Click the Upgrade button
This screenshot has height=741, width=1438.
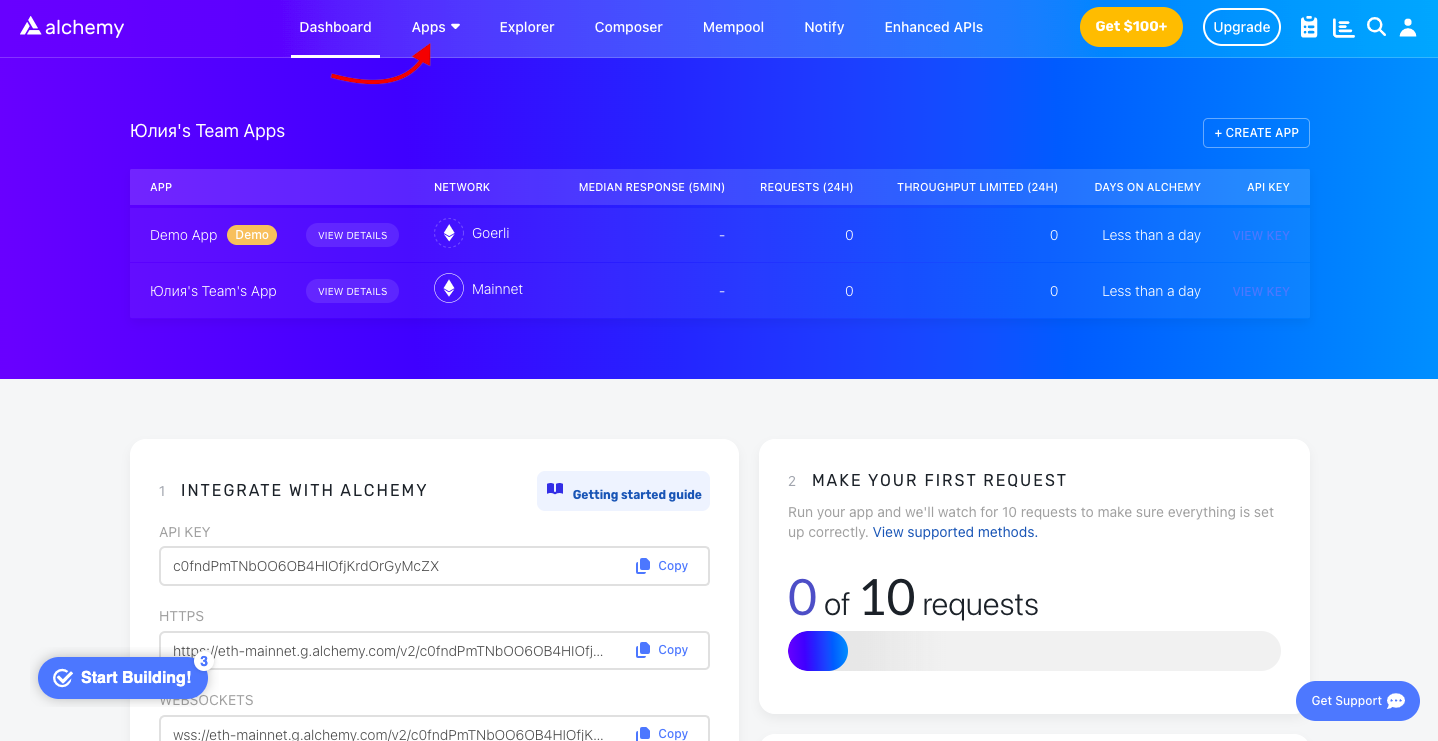[x=1241, y=27]
